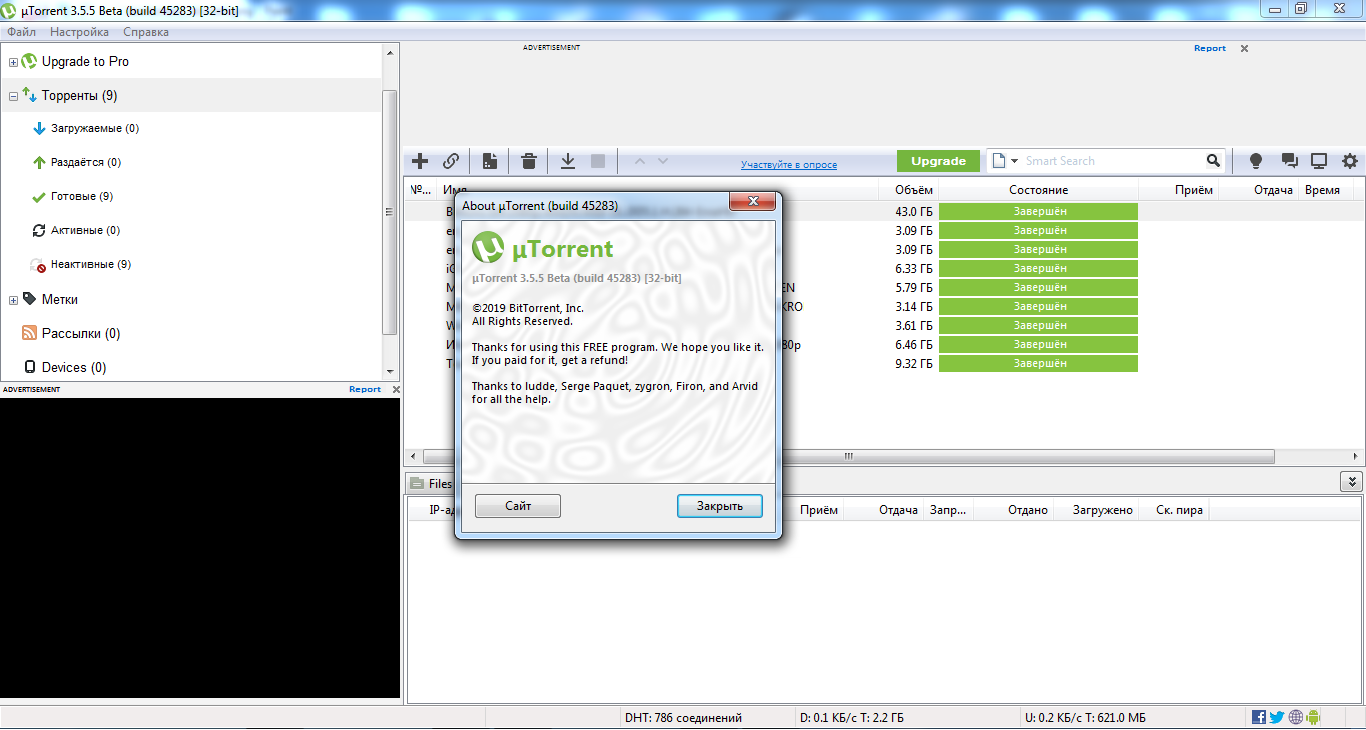Open the Файл menu
This screenshot has width=1366, height=730.
pos(21,32)
